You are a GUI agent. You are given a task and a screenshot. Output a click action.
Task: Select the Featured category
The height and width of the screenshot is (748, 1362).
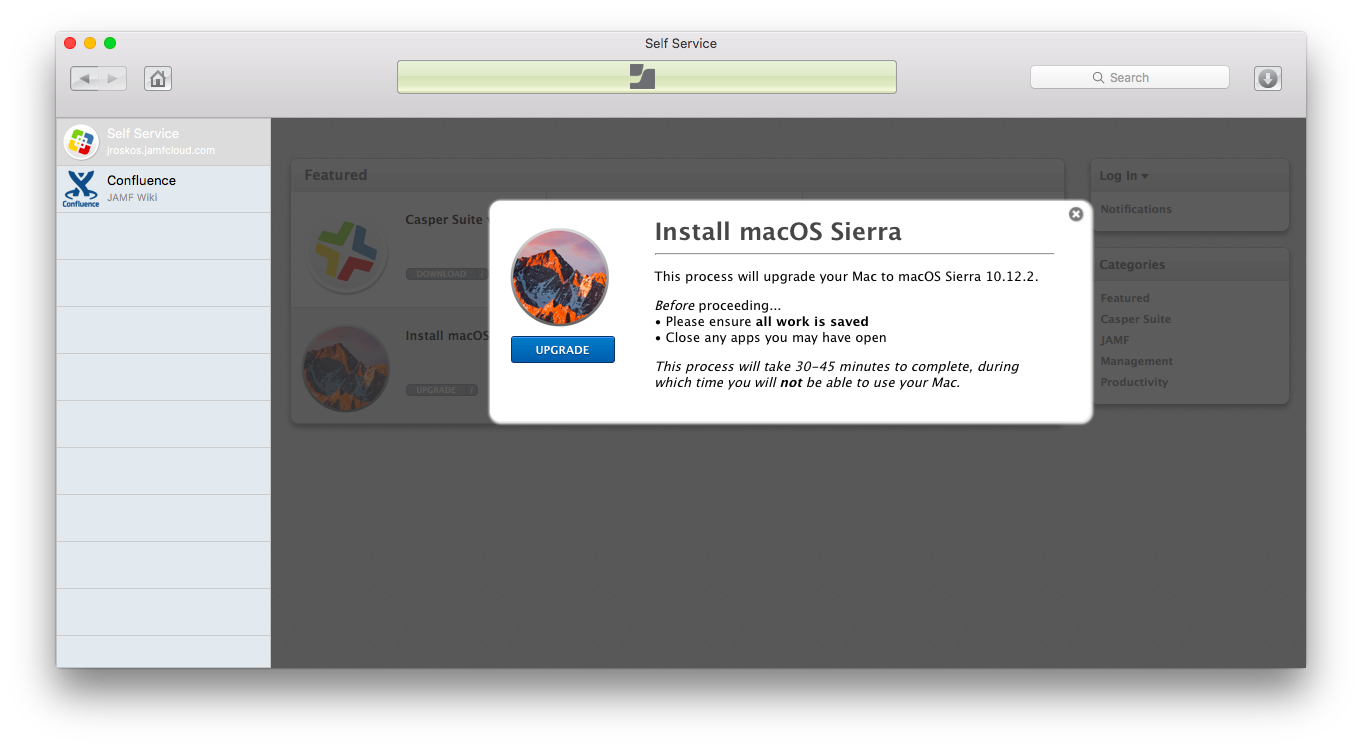pos(1125,298)
